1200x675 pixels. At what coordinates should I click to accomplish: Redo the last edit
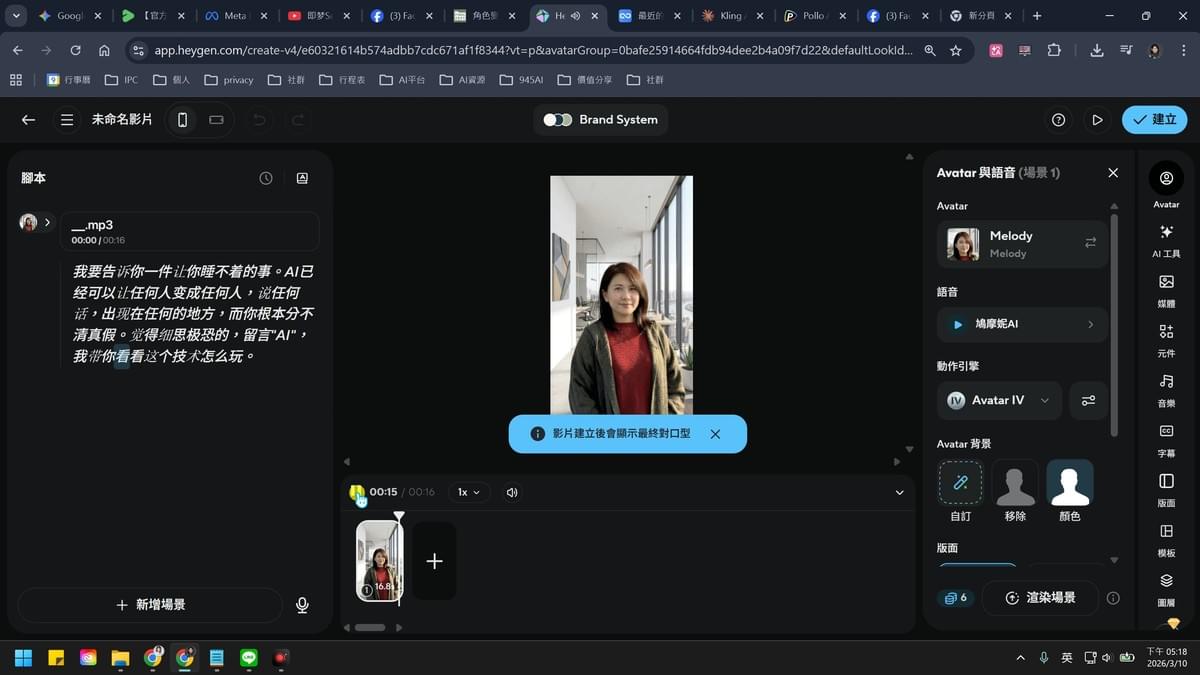pos(298,120)
